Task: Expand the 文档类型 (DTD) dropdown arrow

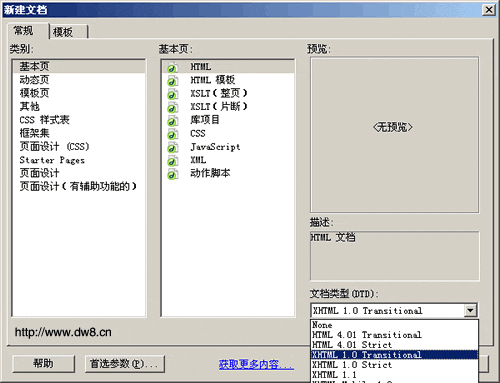Action: click(x=470, y=311)
